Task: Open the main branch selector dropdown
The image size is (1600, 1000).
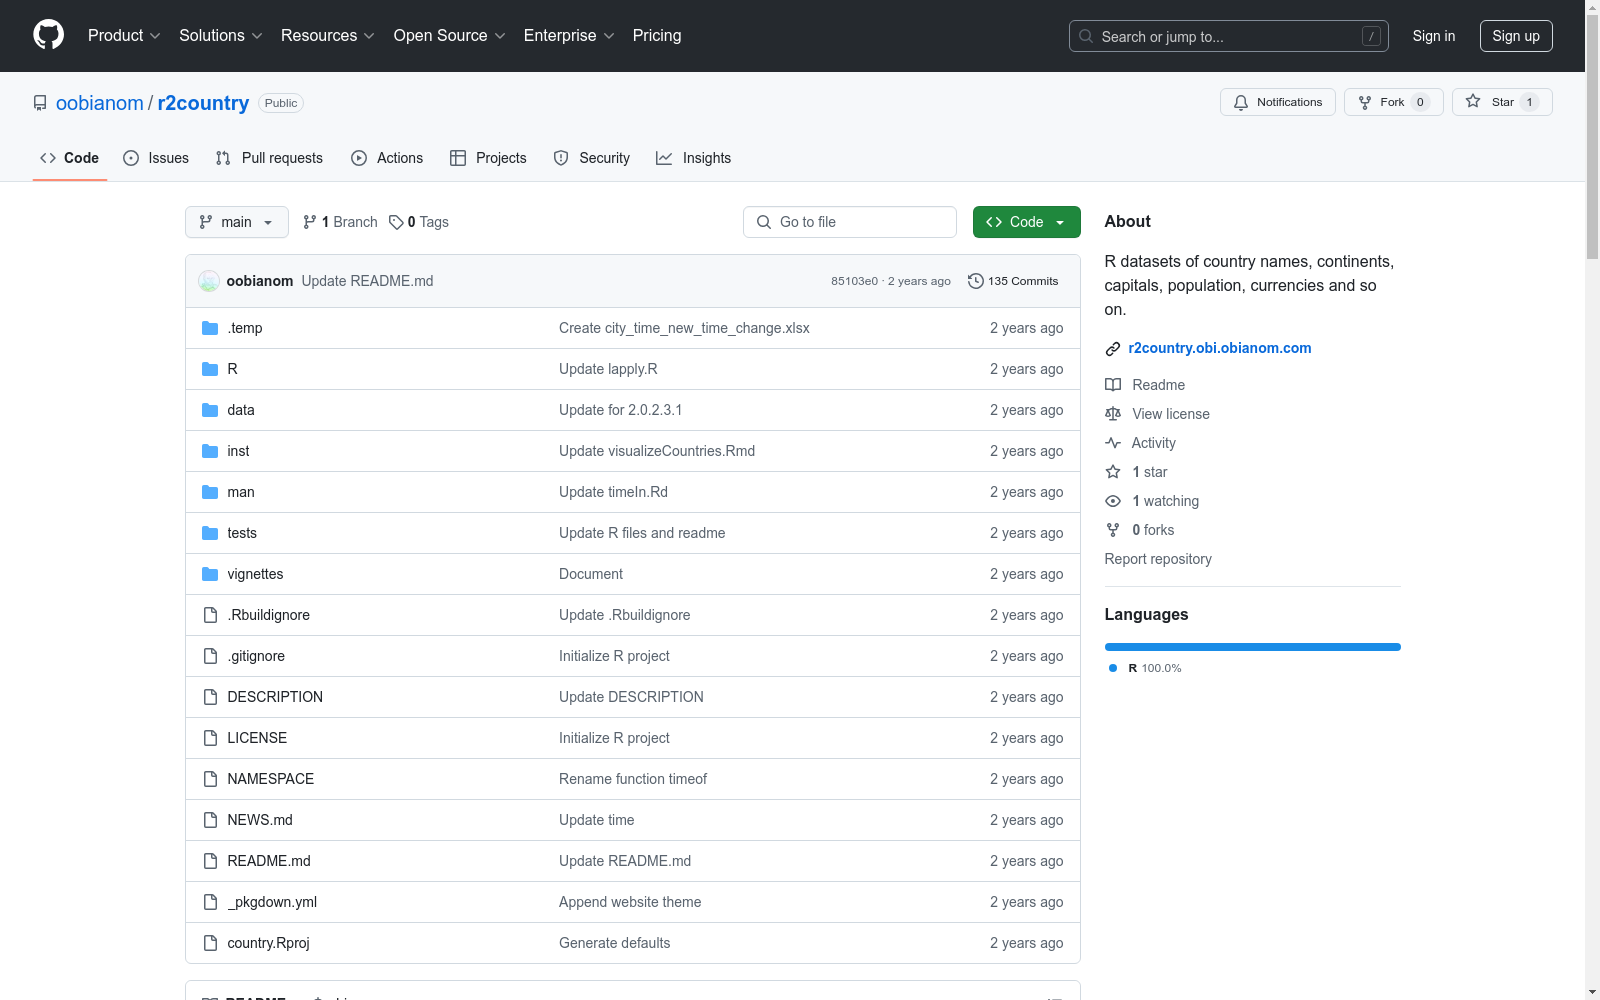Action: pos(237,222)
